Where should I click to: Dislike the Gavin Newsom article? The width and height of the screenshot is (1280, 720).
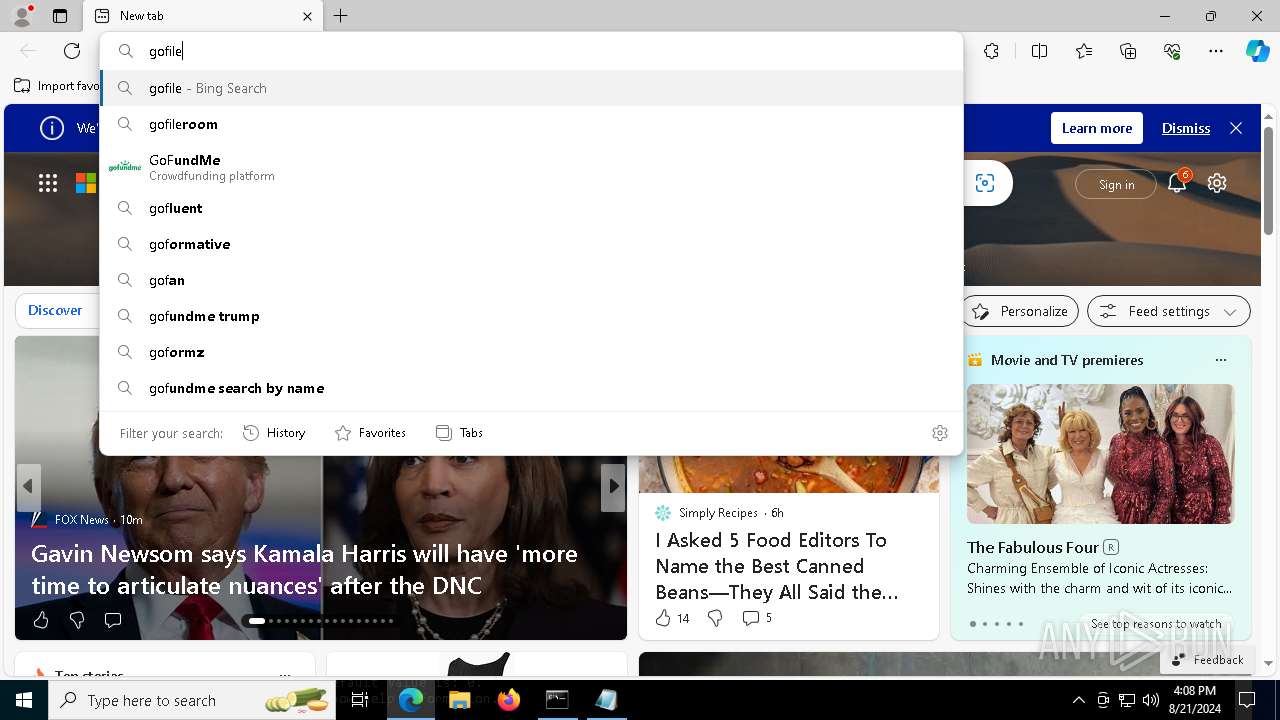point(77,620)
